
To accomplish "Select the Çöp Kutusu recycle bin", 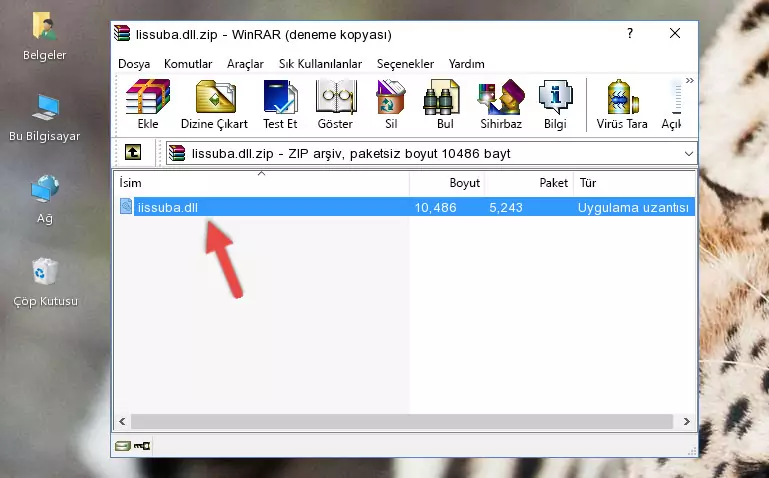I will (x=45, y=282).
